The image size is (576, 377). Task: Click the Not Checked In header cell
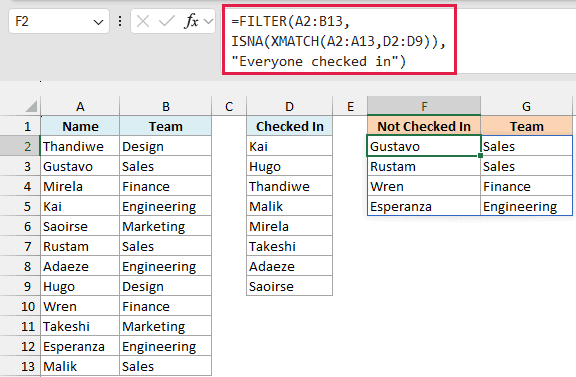(424, 126)
